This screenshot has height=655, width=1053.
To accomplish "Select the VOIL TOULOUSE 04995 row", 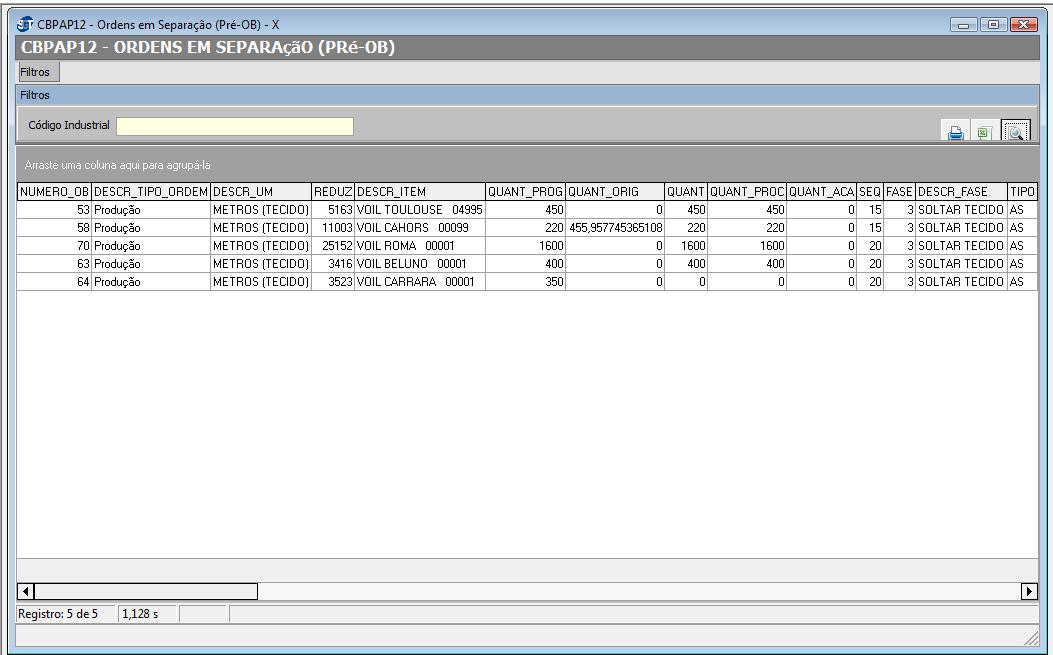I will [x=419, y=210].
